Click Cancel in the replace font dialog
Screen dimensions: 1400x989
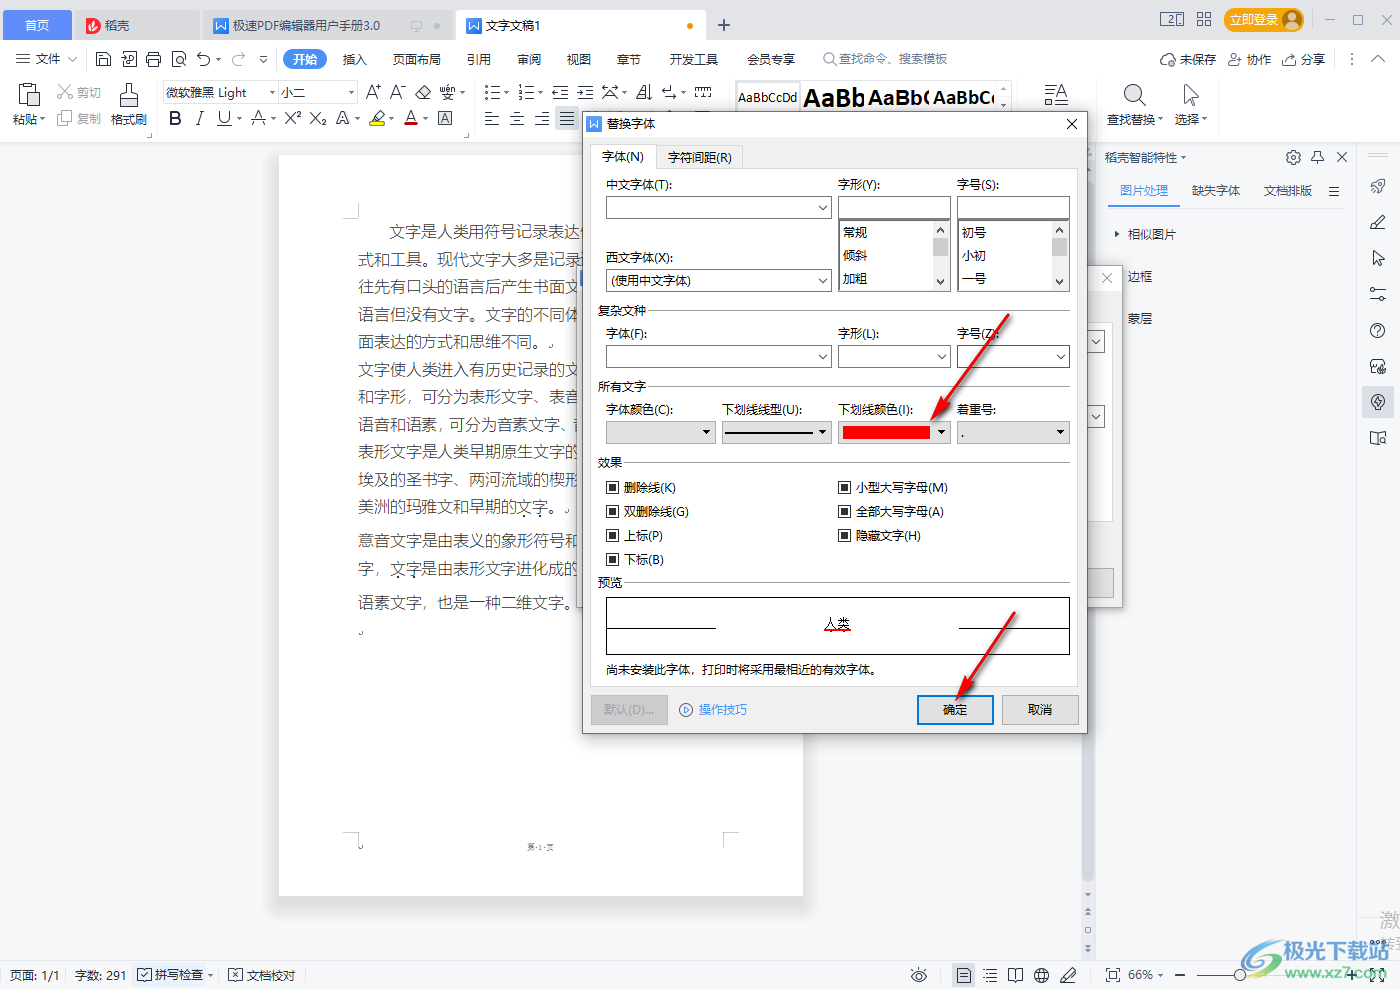tap(1040, 710)
